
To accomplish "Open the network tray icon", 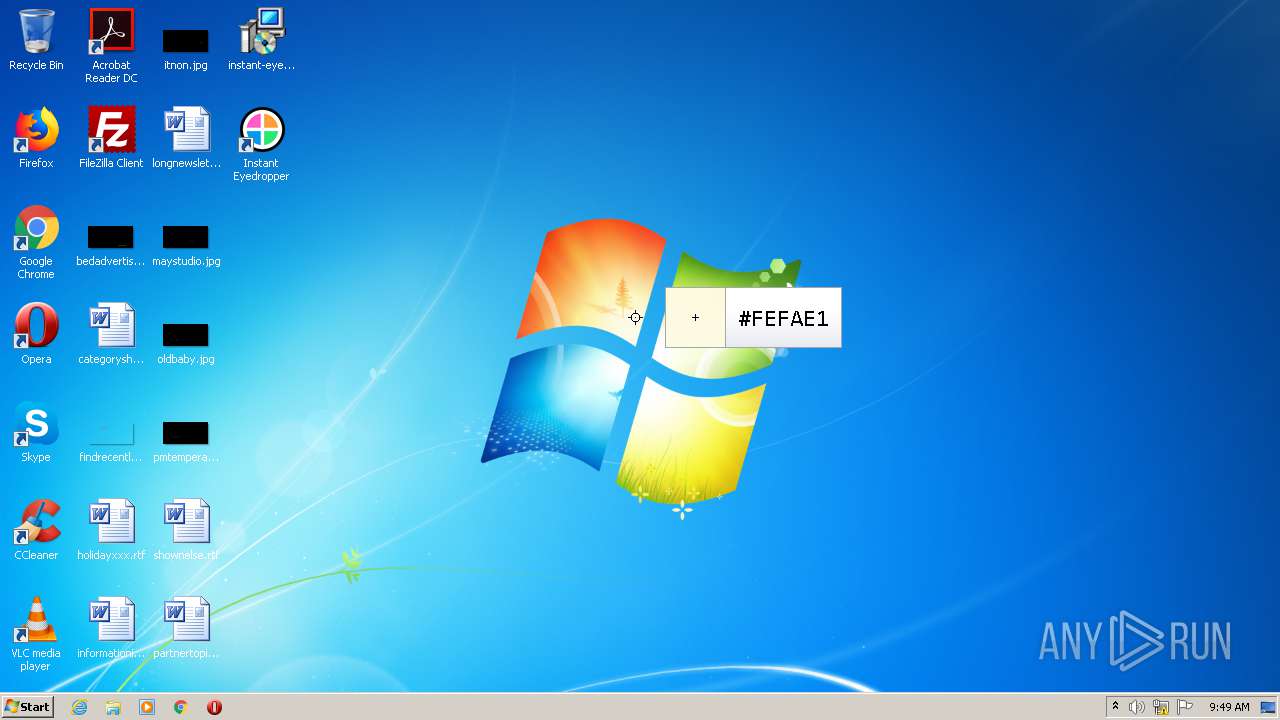I will [x=1161, y=707].
